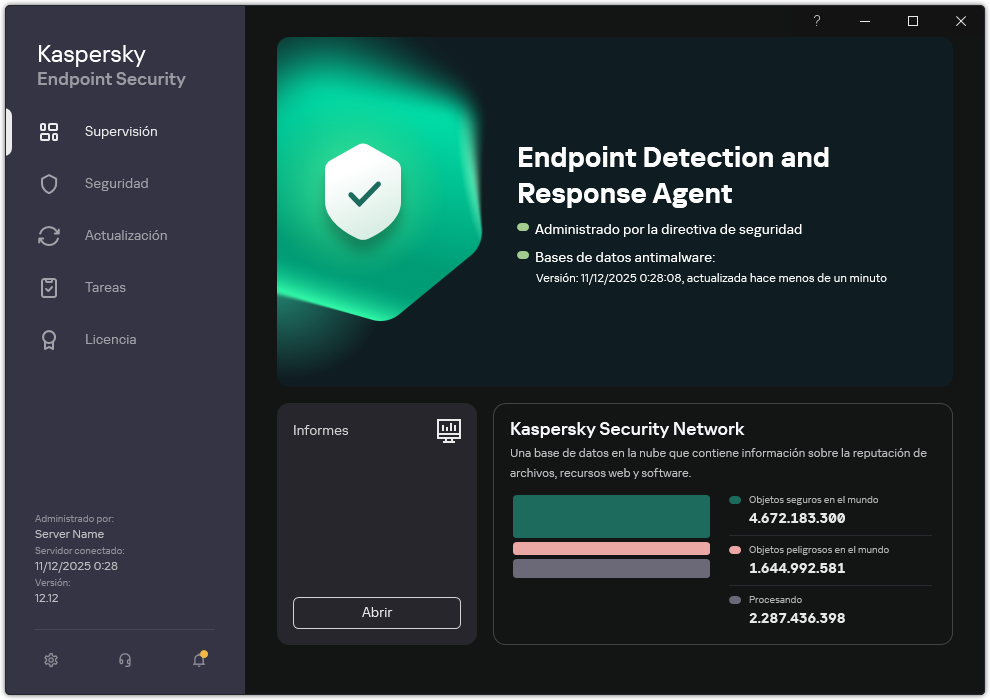Click the green safe objects bar
This screenshot has height=700, width=990.
(x=611, y=515)
